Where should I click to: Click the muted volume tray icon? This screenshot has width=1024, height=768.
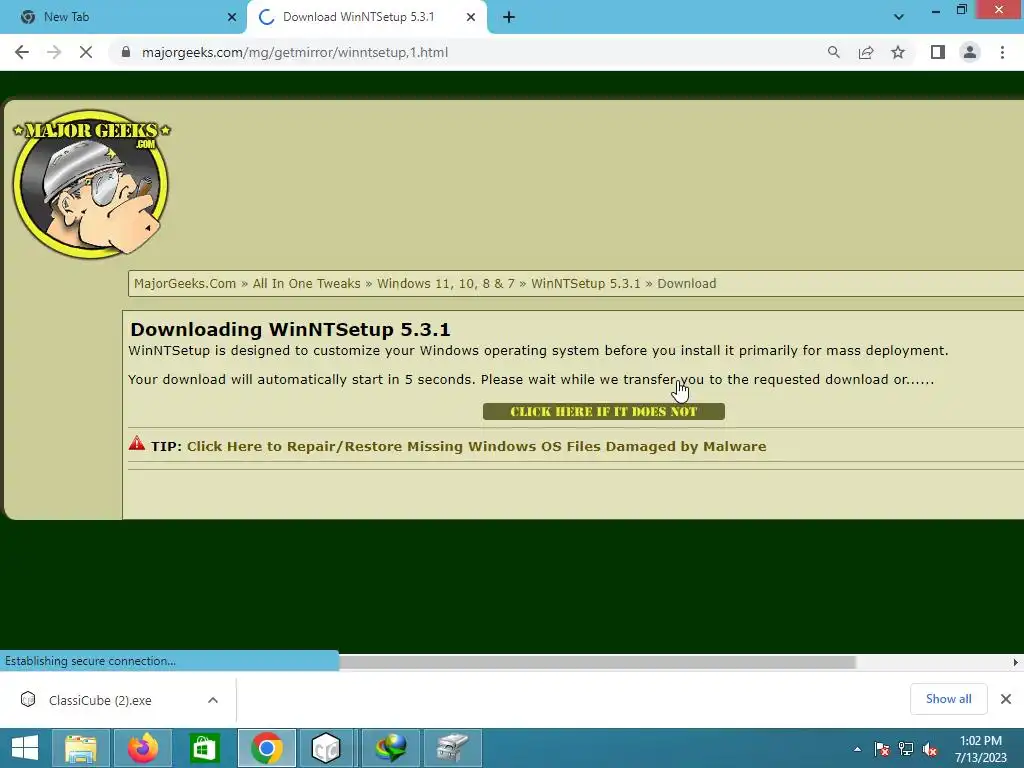tap(930, 748)
